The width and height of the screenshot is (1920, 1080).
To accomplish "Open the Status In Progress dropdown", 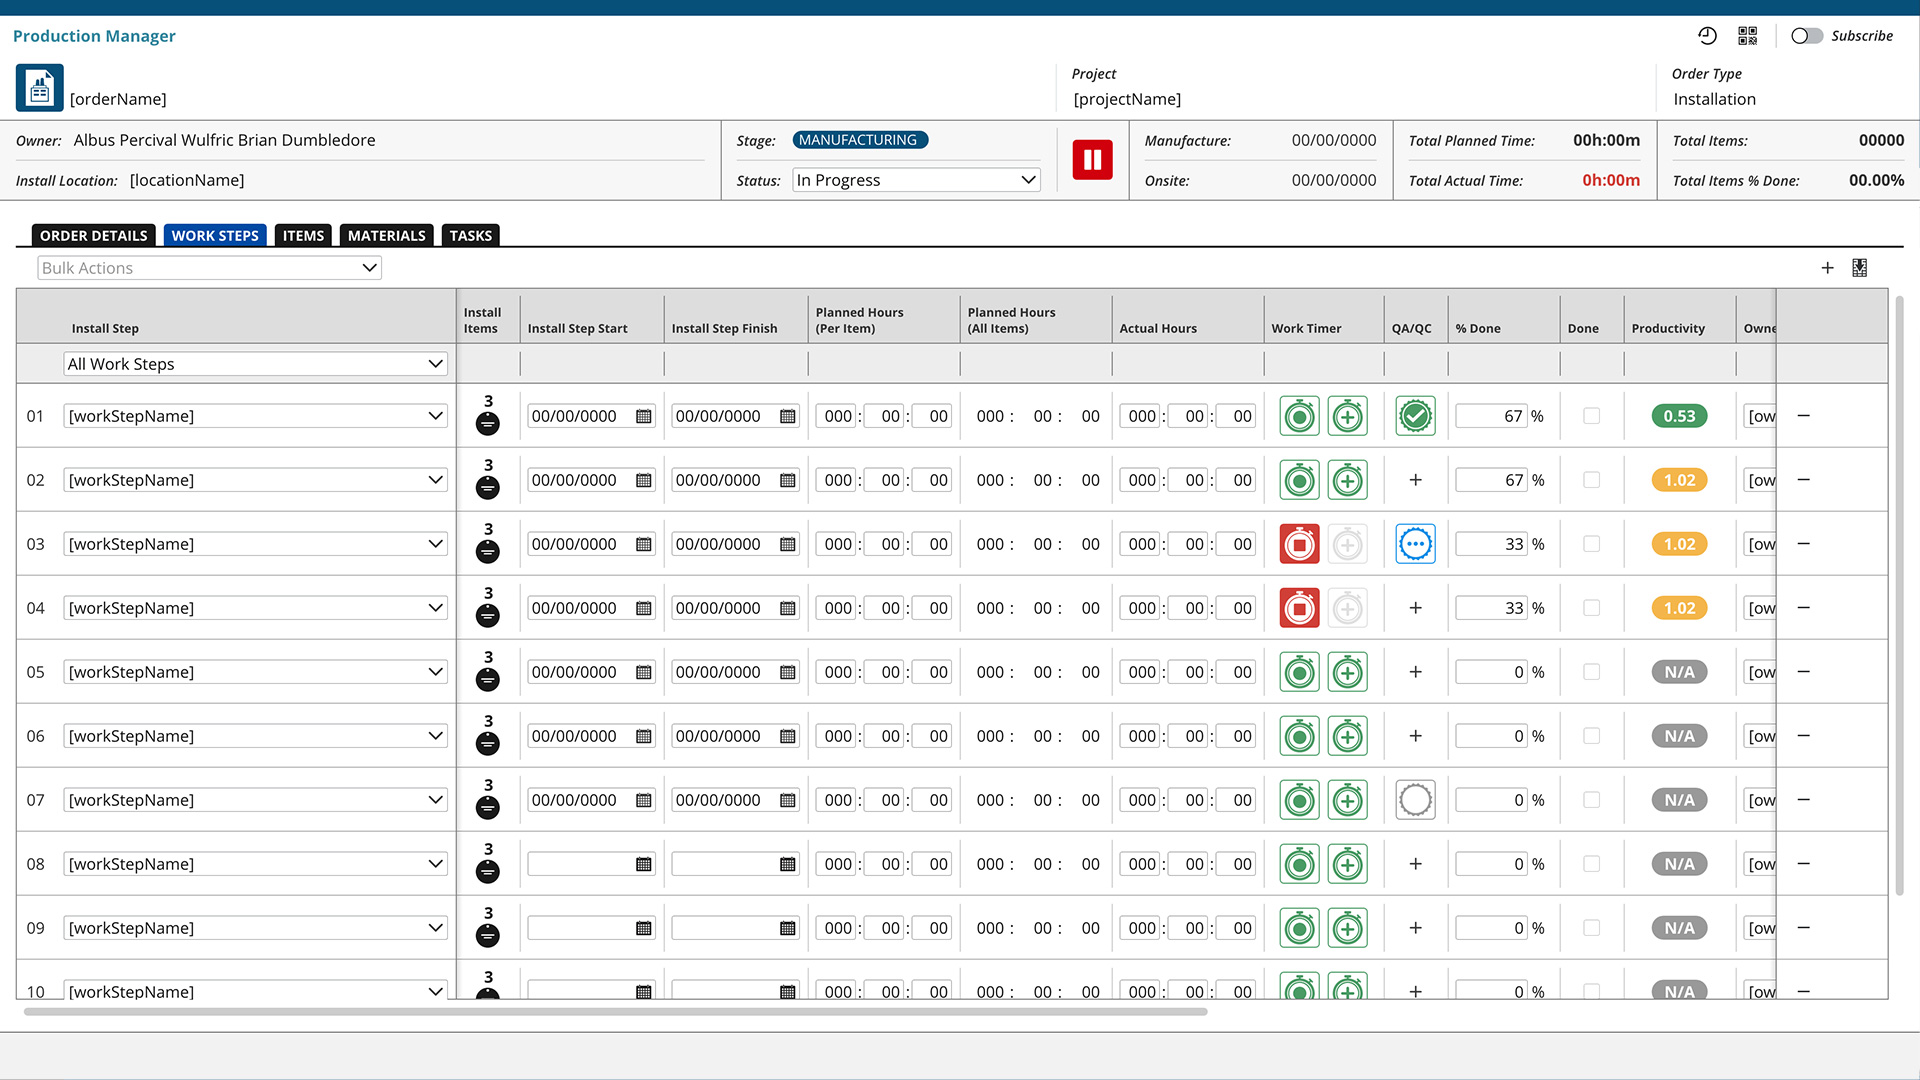I will (915, 180).
